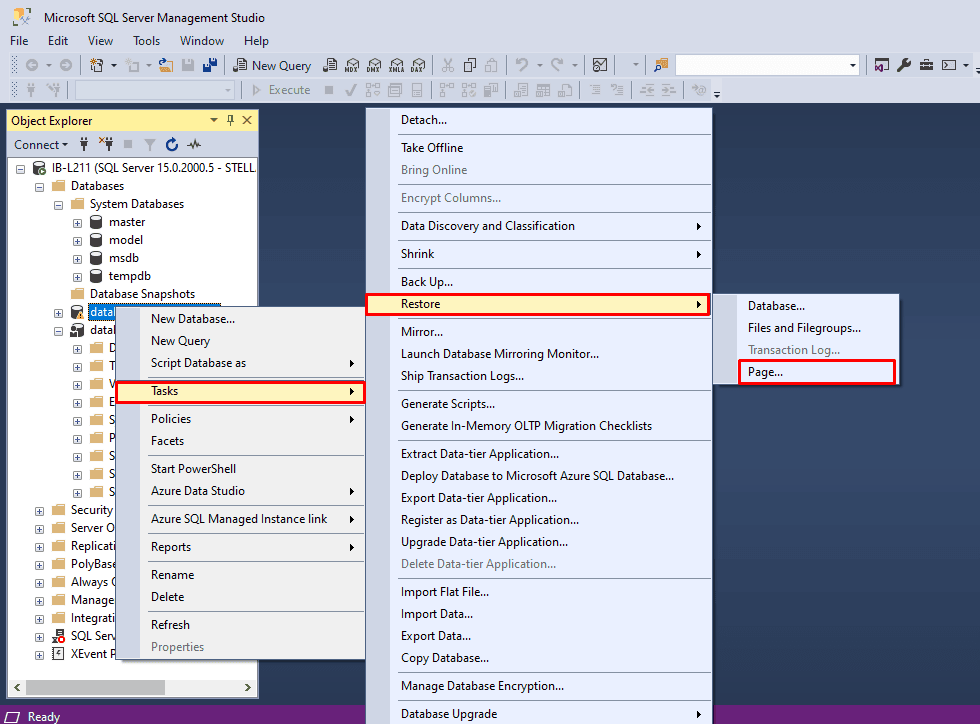Open the Window menu
The width and height of the screenshot is (980, 724).
[202, 41]
